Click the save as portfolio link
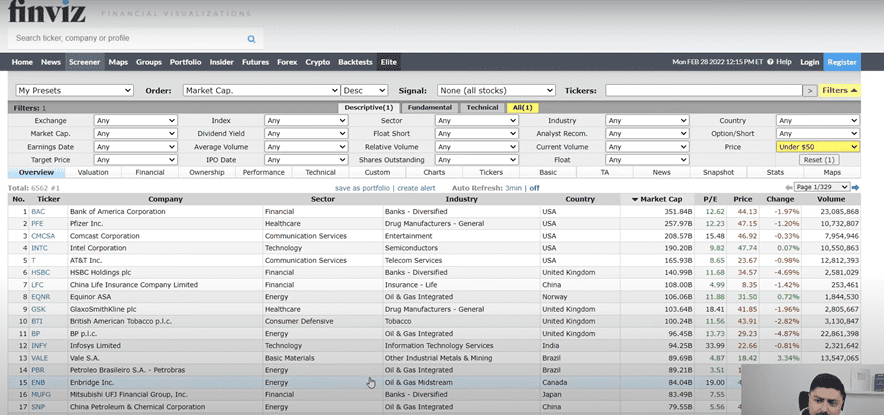The width and height of the screenshot is (884, 415). [362, 188]
